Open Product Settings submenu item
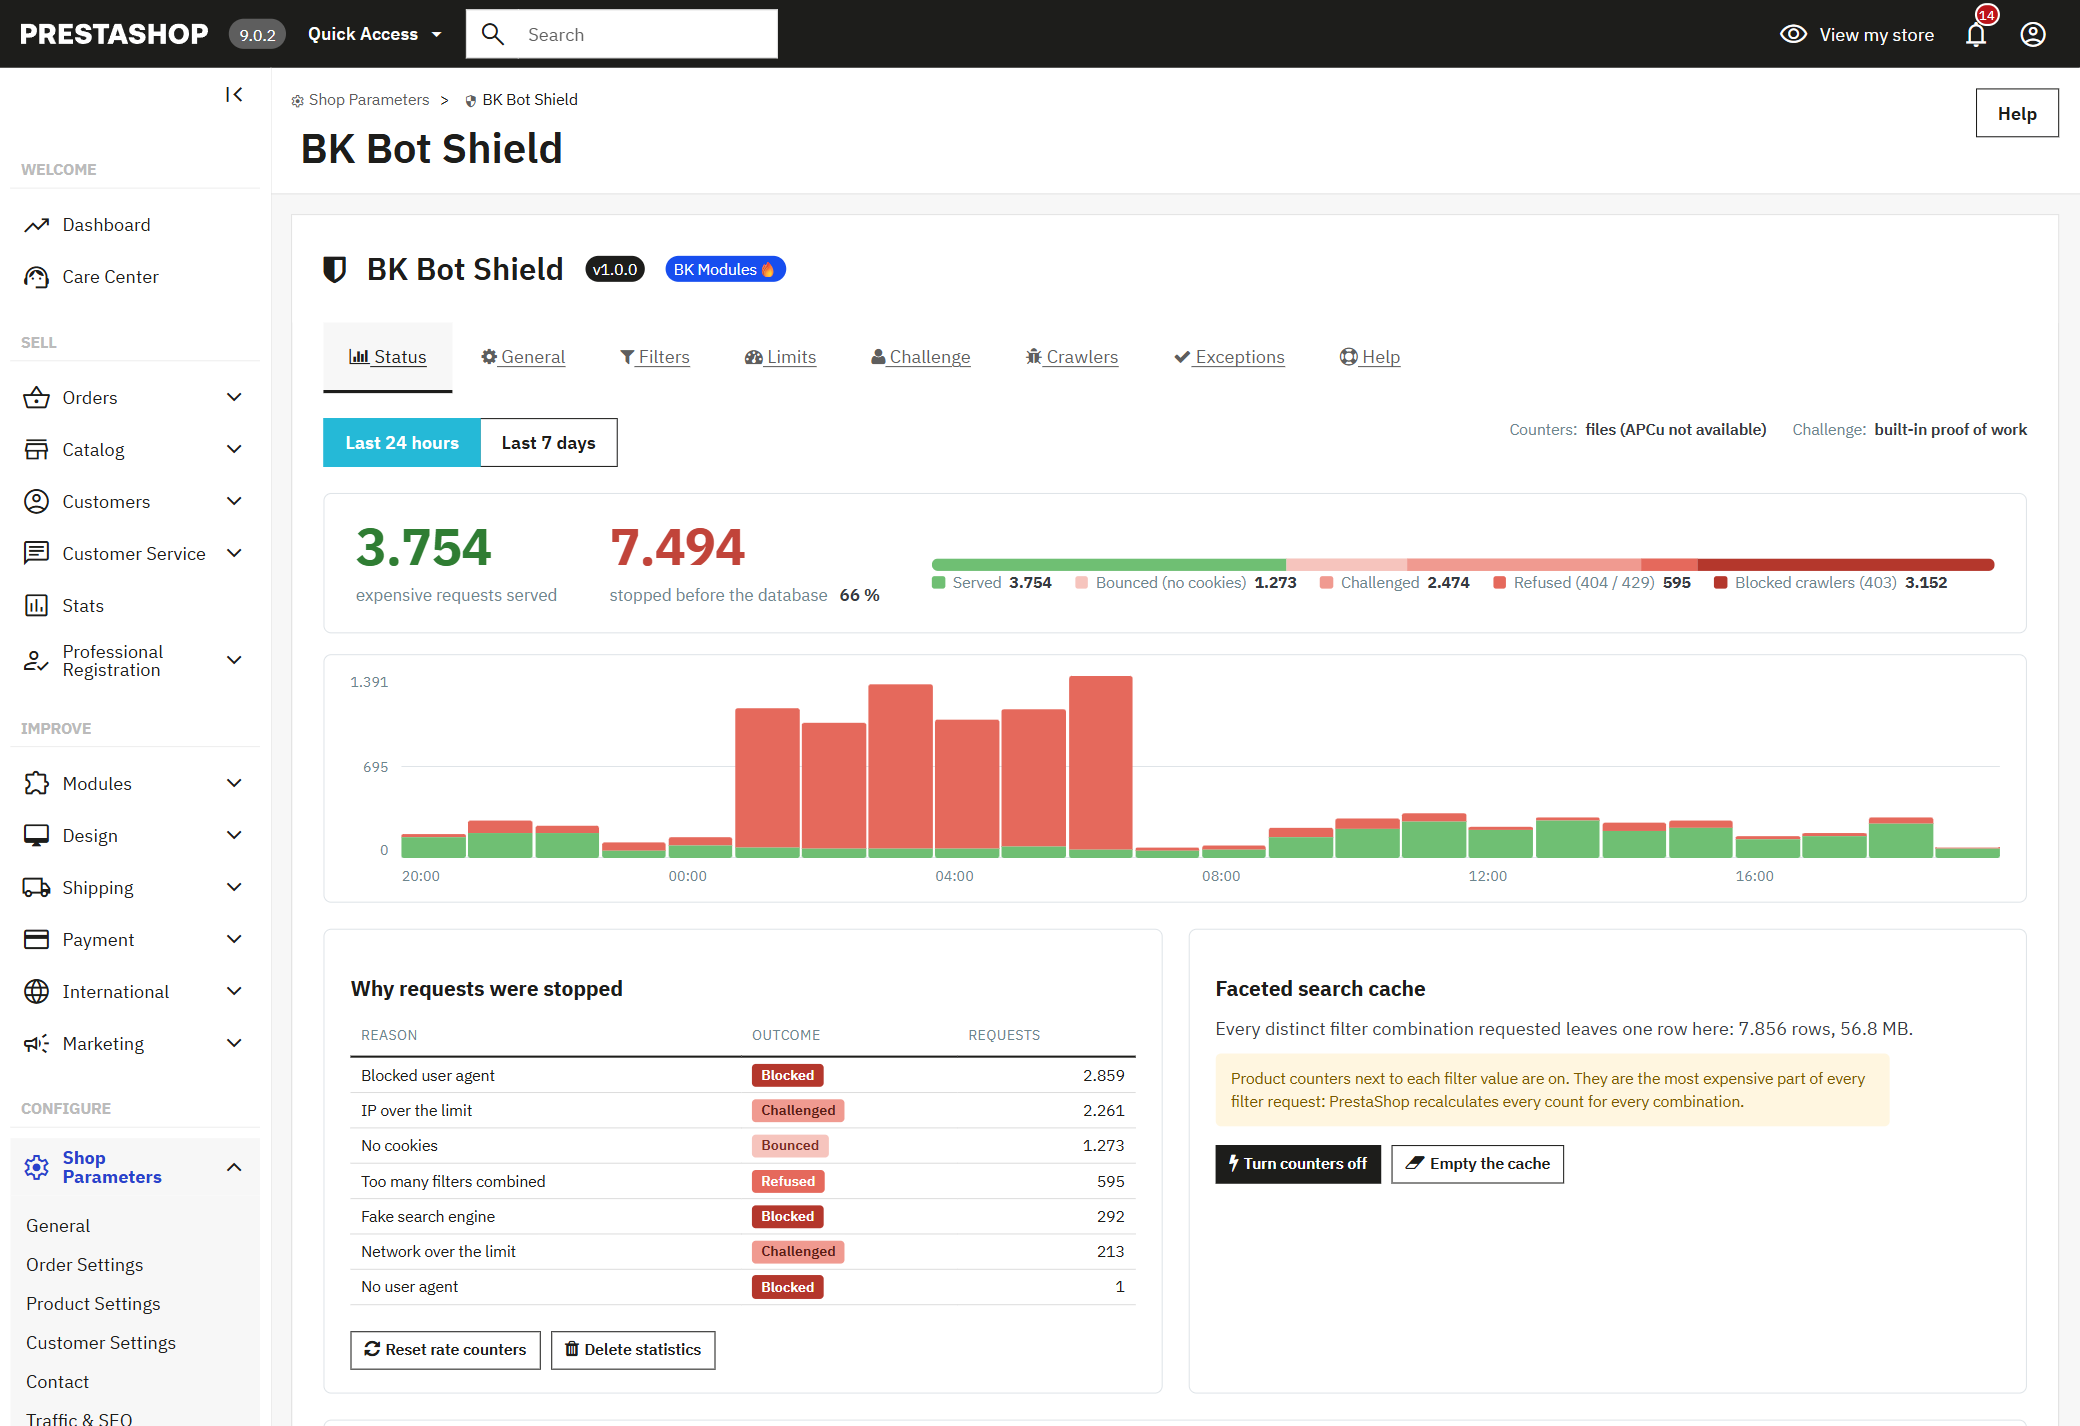This screenshot has width=2080, height=1426. click(93, 1304)
